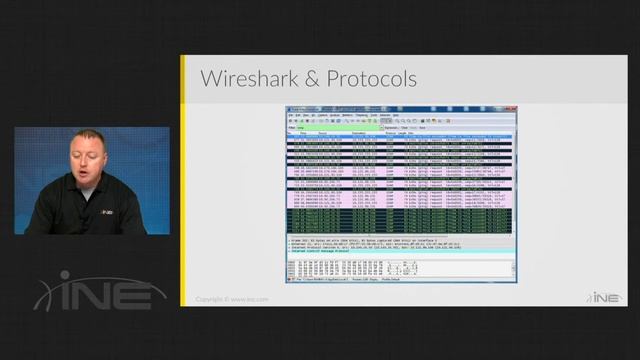The image size is (640, 360).
Task: Expand the Internet Protocol Version 4 node
Action: tap(290, 247)
